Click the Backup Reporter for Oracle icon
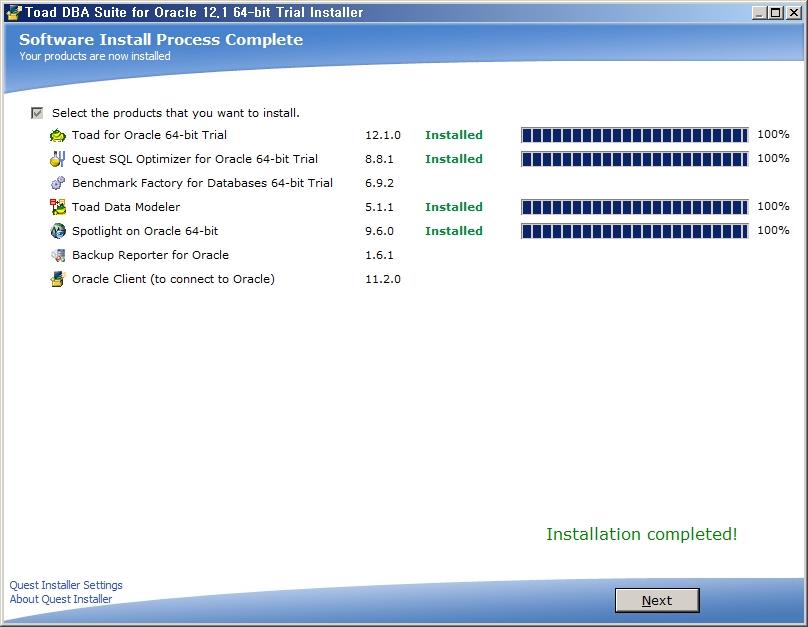808x627 pixels. (x=58, y=255)
